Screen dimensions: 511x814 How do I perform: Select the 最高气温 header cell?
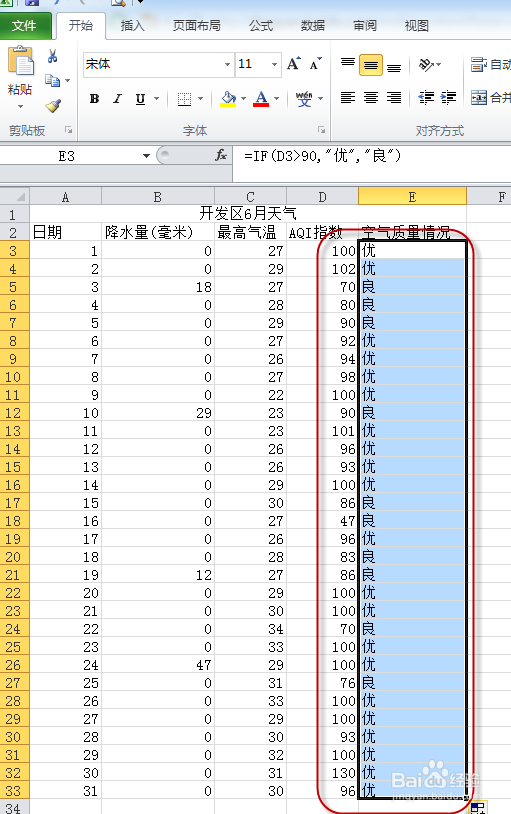click(250, 232)
